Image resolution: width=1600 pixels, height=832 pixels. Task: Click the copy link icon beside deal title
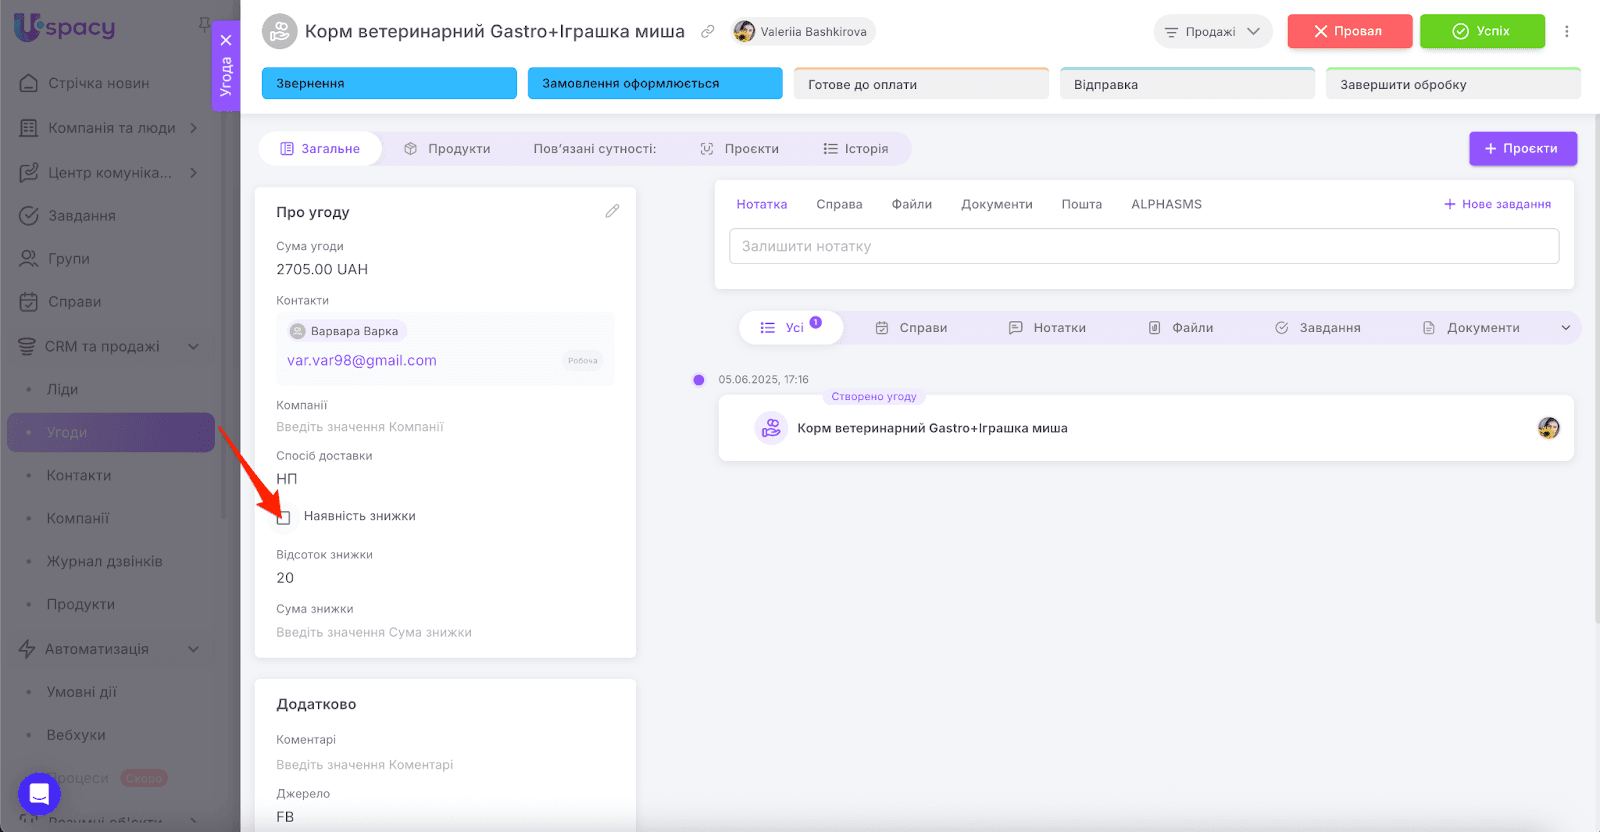click(707, 32)
